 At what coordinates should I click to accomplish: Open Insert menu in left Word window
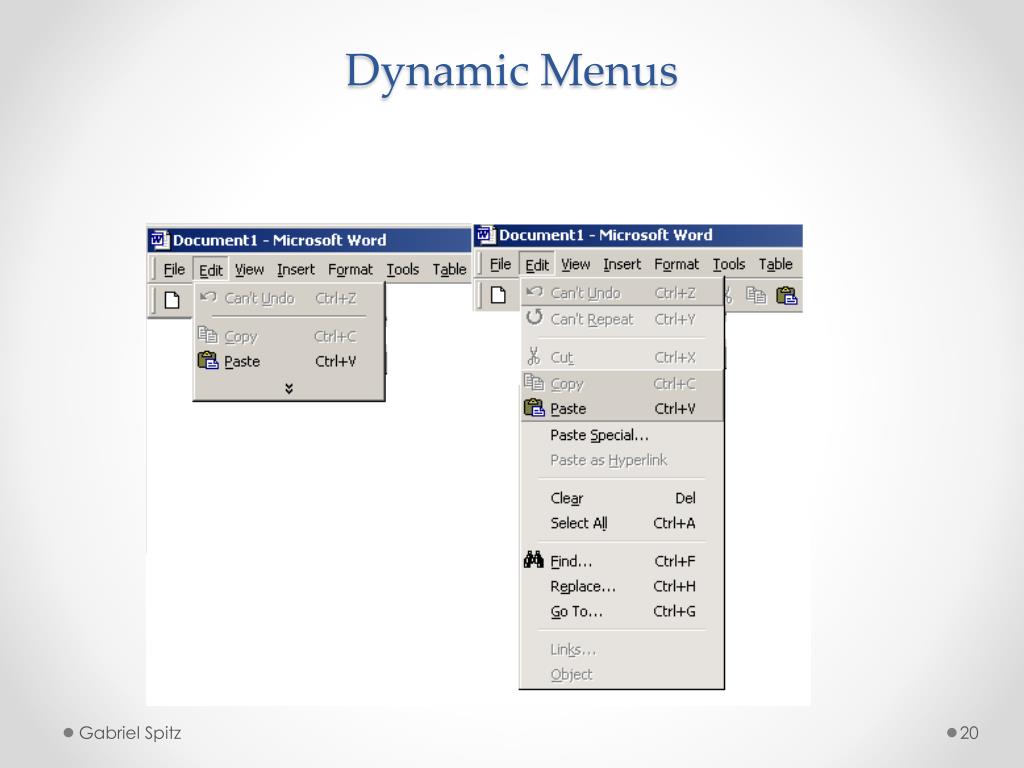click(296, 269)
